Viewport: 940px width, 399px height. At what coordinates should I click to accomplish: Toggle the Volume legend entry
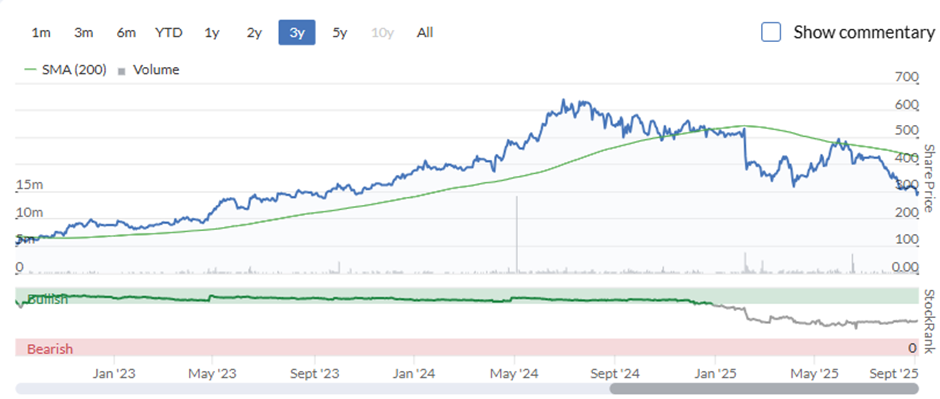click(149, 70)
